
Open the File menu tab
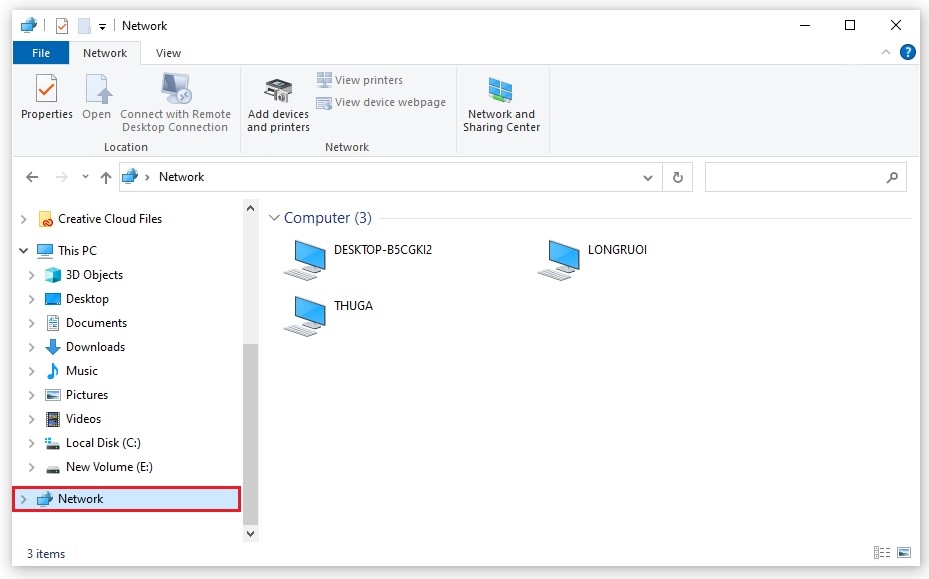[41, 53]
